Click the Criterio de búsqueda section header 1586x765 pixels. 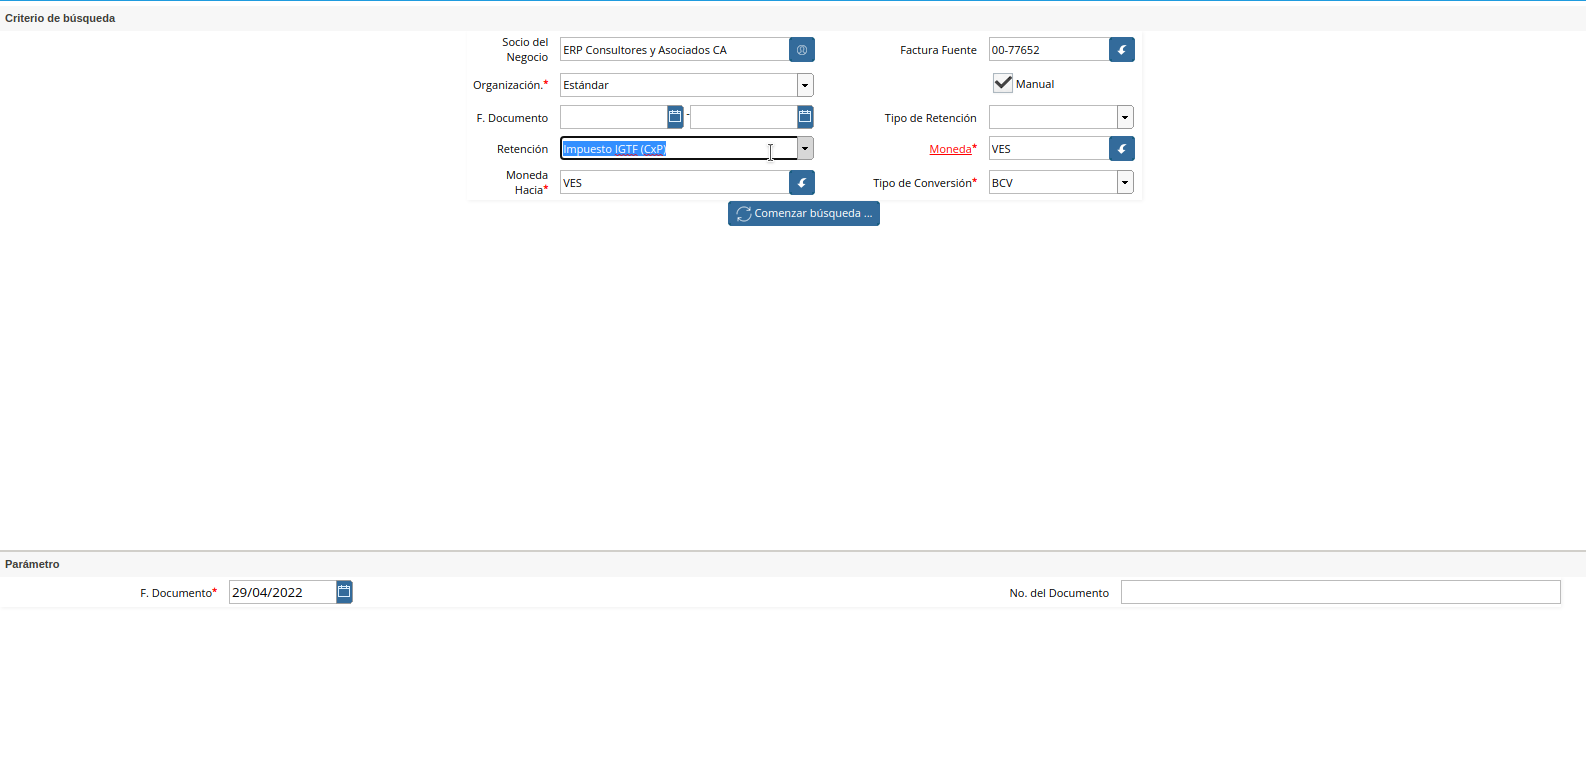[x=60, y=18]
